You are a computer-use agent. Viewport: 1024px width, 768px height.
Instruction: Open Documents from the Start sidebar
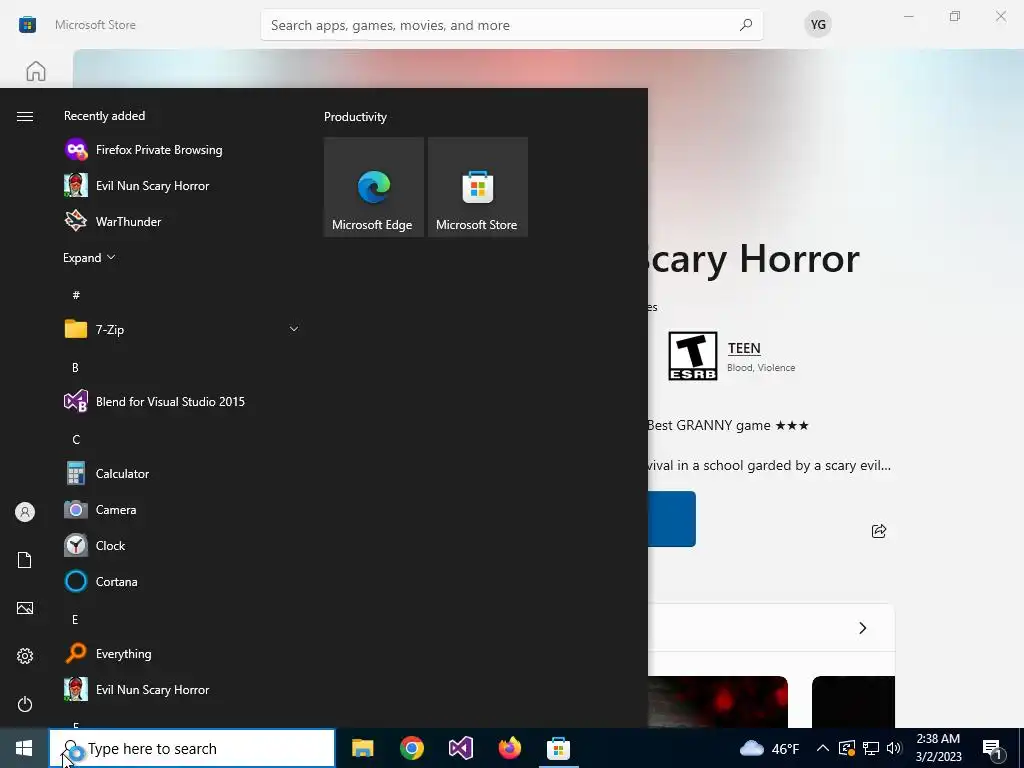tap(25, 560)
